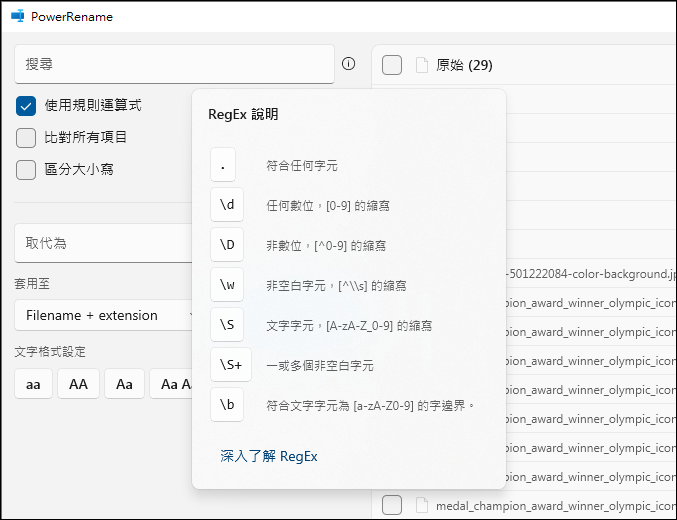Click the 任何數位，[0-9] 的縮寫 description

pos(328,206)
